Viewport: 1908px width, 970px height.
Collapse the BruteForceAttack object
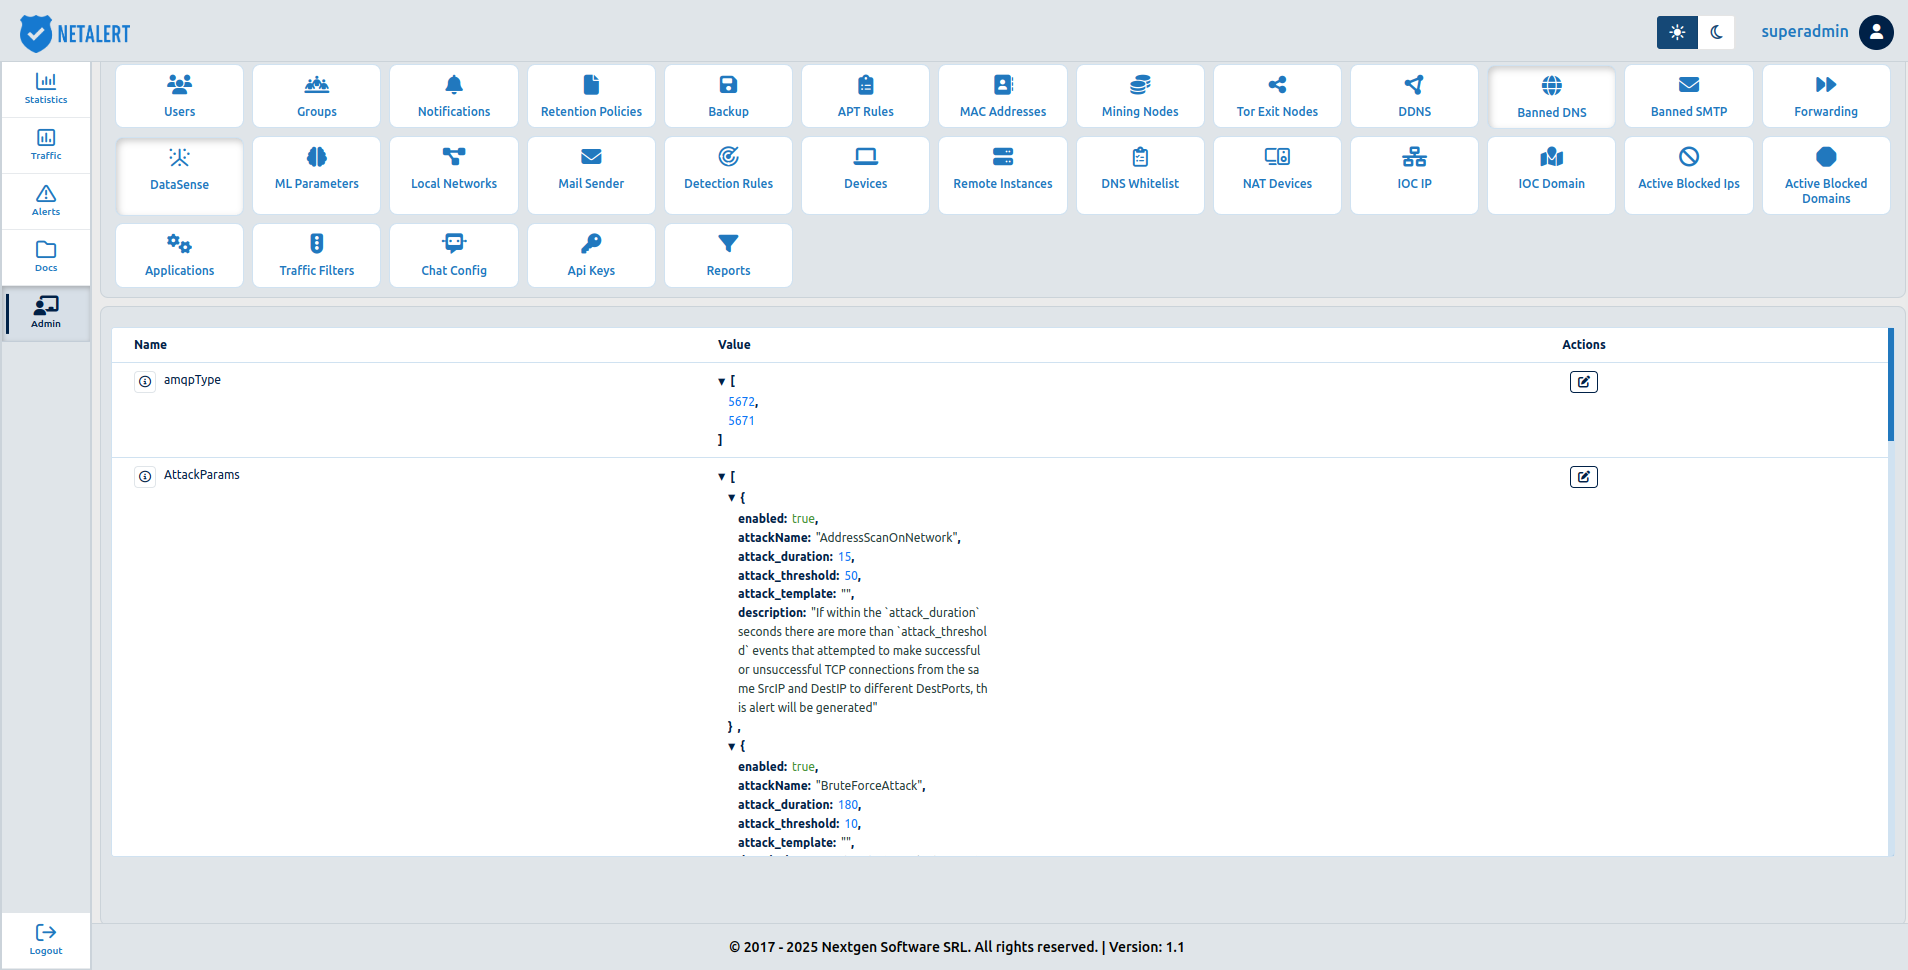(x=731, y=747)
